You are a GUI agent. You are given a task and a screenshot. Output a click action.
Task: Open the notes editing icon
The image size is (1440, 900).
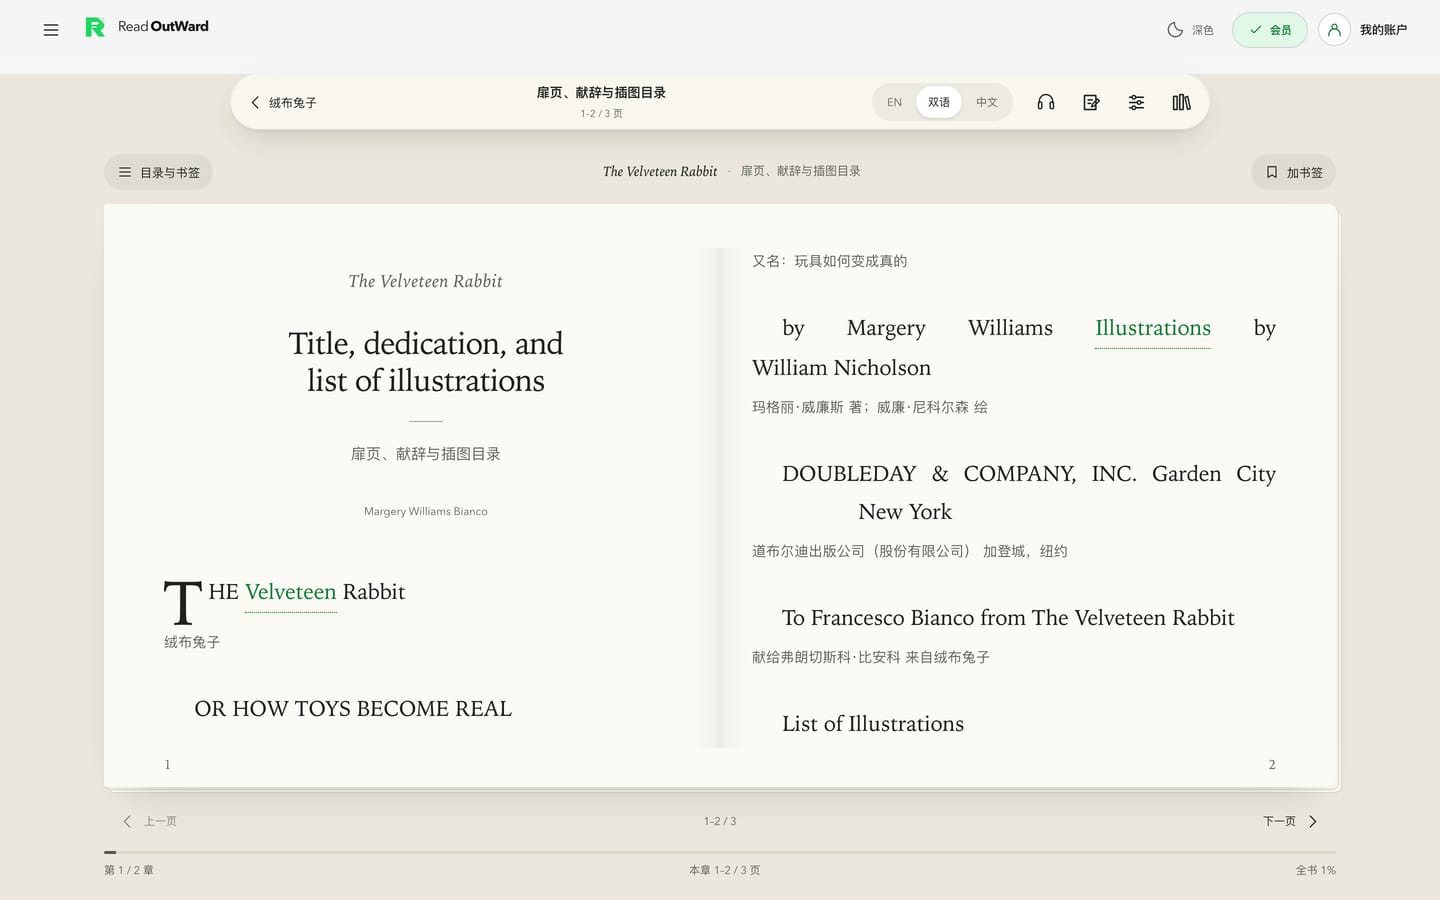point(1091,102)
